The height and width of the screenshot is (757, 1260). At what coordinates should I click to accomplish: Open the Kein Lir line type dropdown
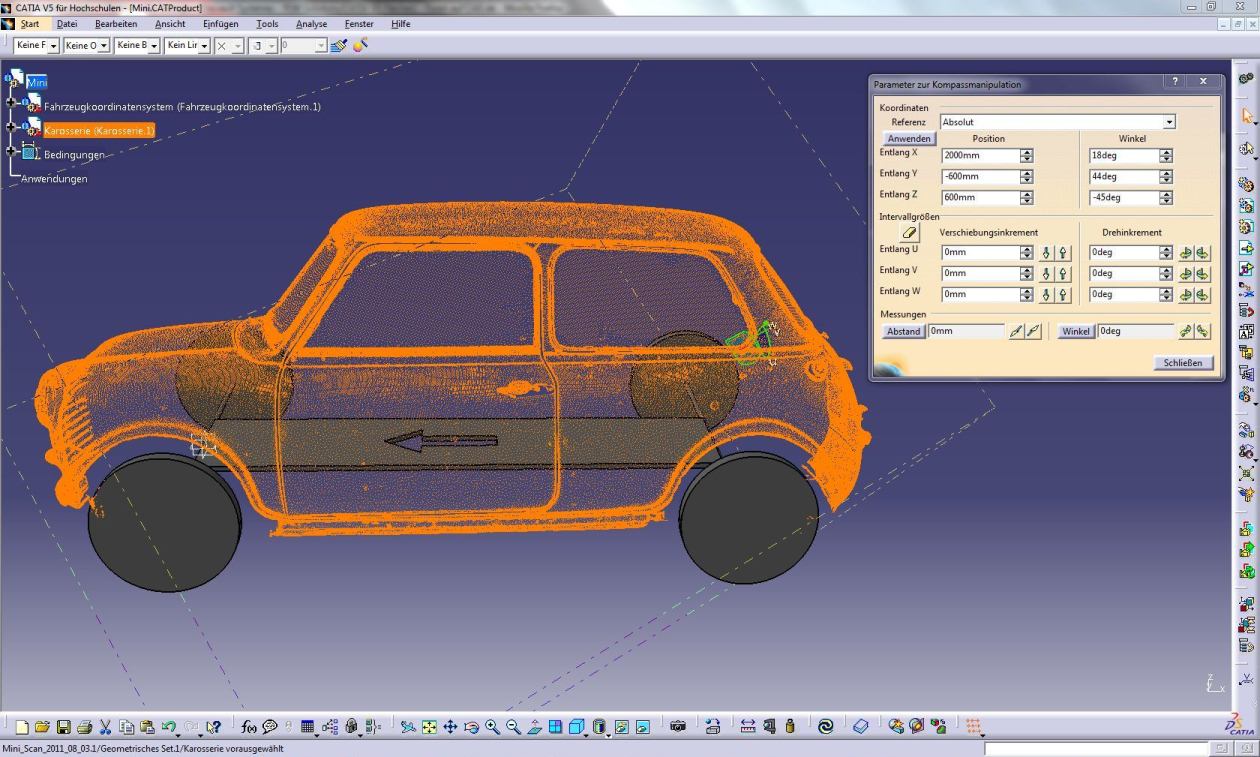[x=205, y=46]
